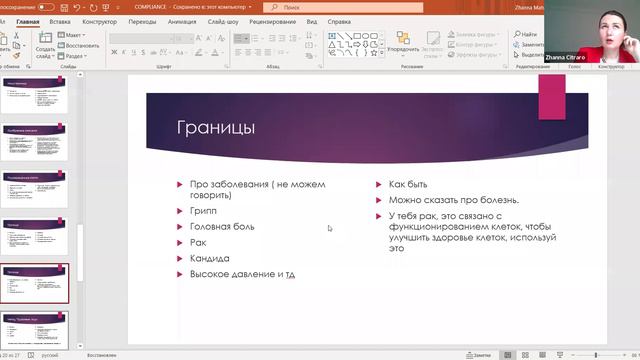Switch to reading view
Viewport: 640px width, 360px height.
pos(542,355)
